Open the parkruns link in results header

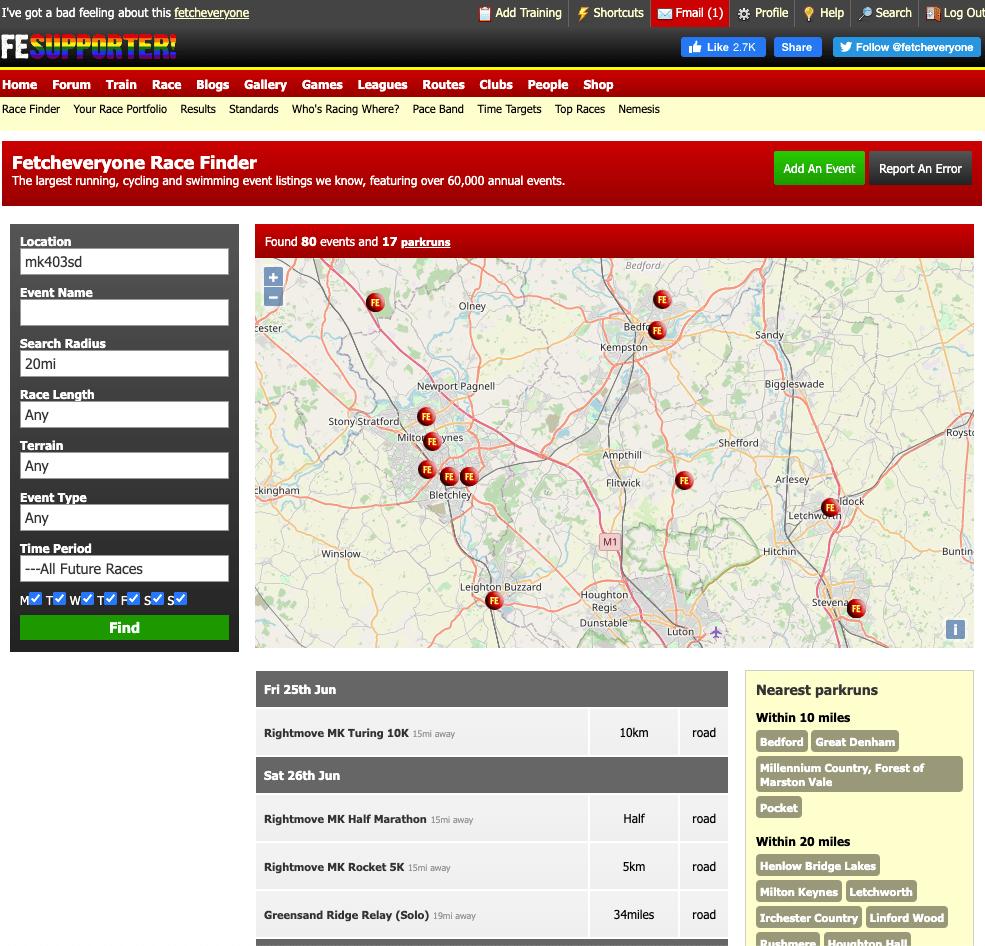point(425,242)
